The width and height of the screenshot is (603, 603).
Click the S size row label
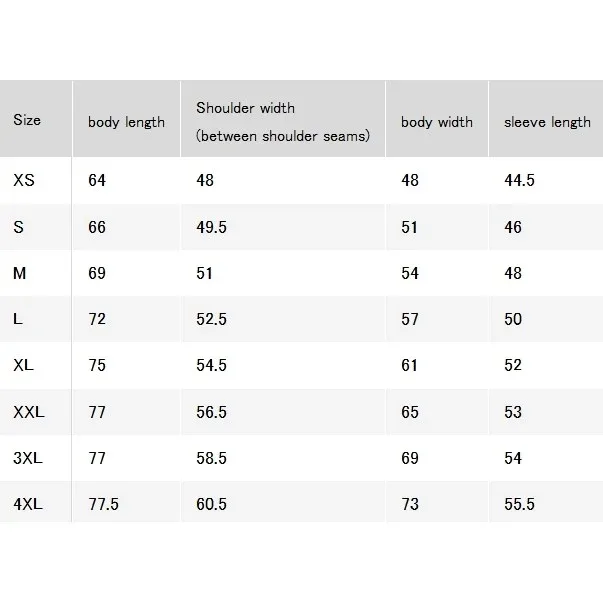coord(18,227)
